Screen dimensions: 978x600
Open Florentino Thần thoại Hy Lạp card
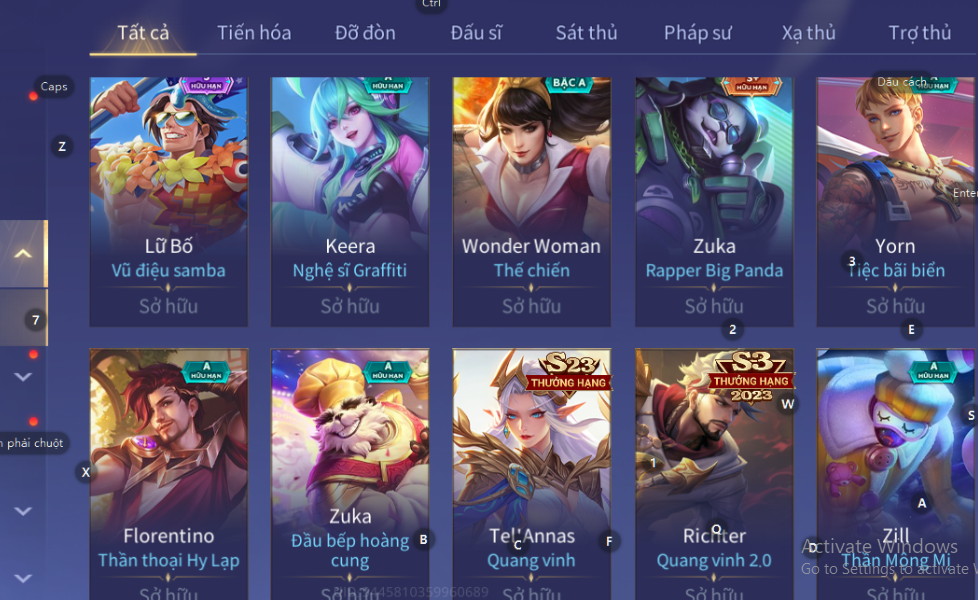[168, 474]
